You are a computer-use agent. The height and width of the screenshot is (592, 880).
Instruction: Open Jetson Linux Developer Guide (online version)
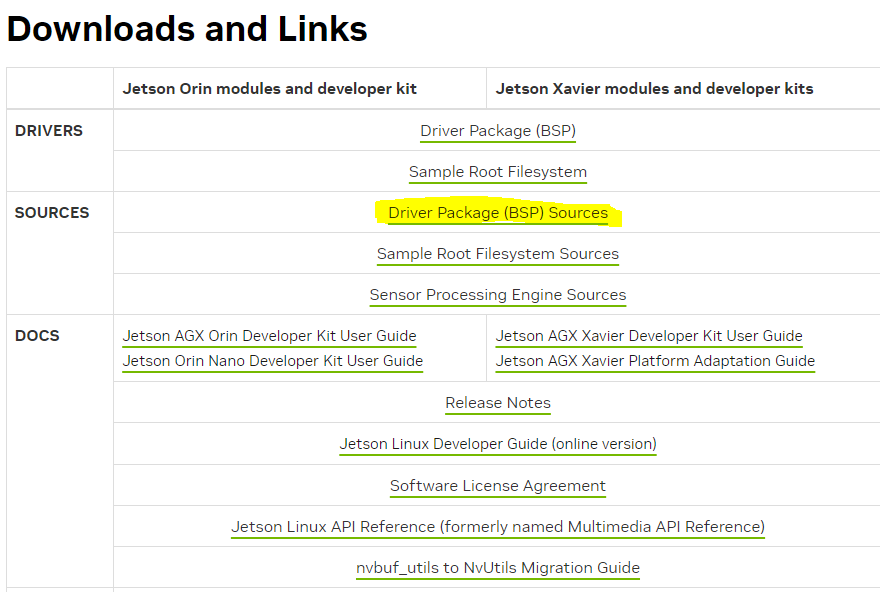tap(498, 444)
